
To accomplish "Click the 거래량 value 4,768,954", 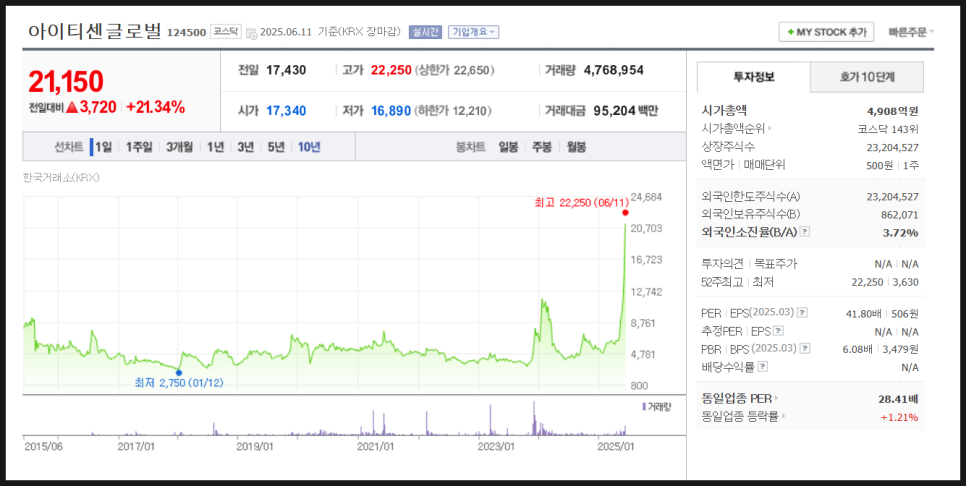I will point(613,70).
